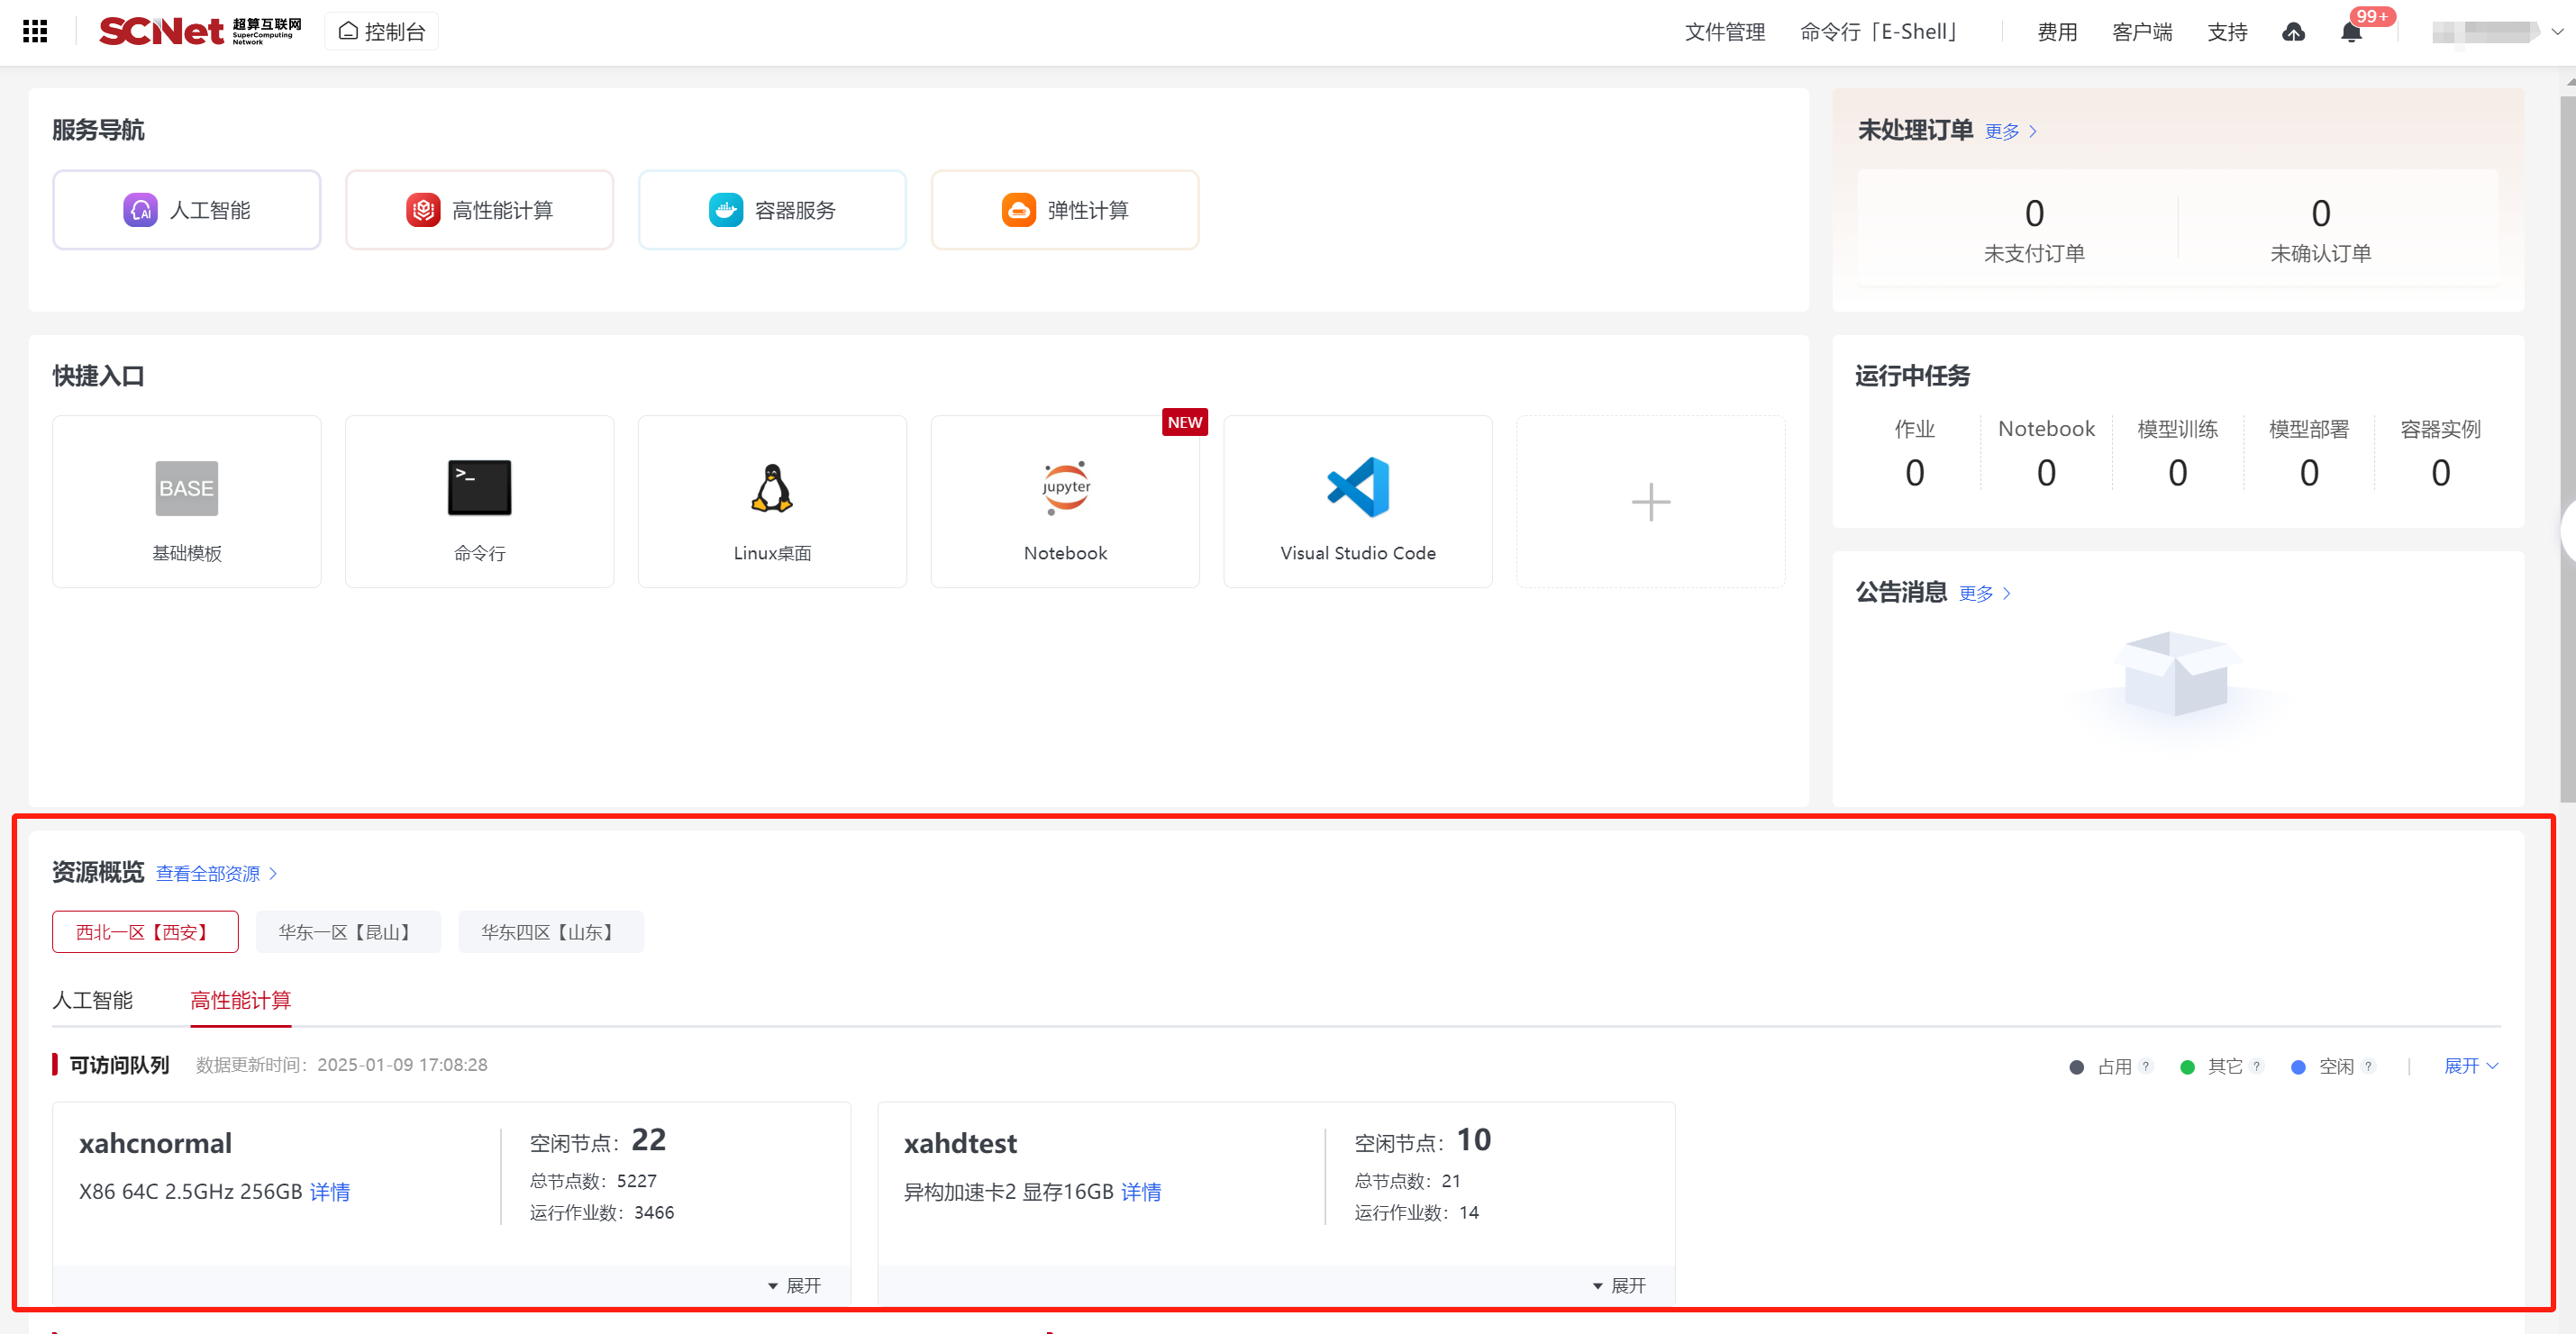Viewport: 2576px width, 1334px height.
Task: Click the notification bell icon
Action: 2351,33
